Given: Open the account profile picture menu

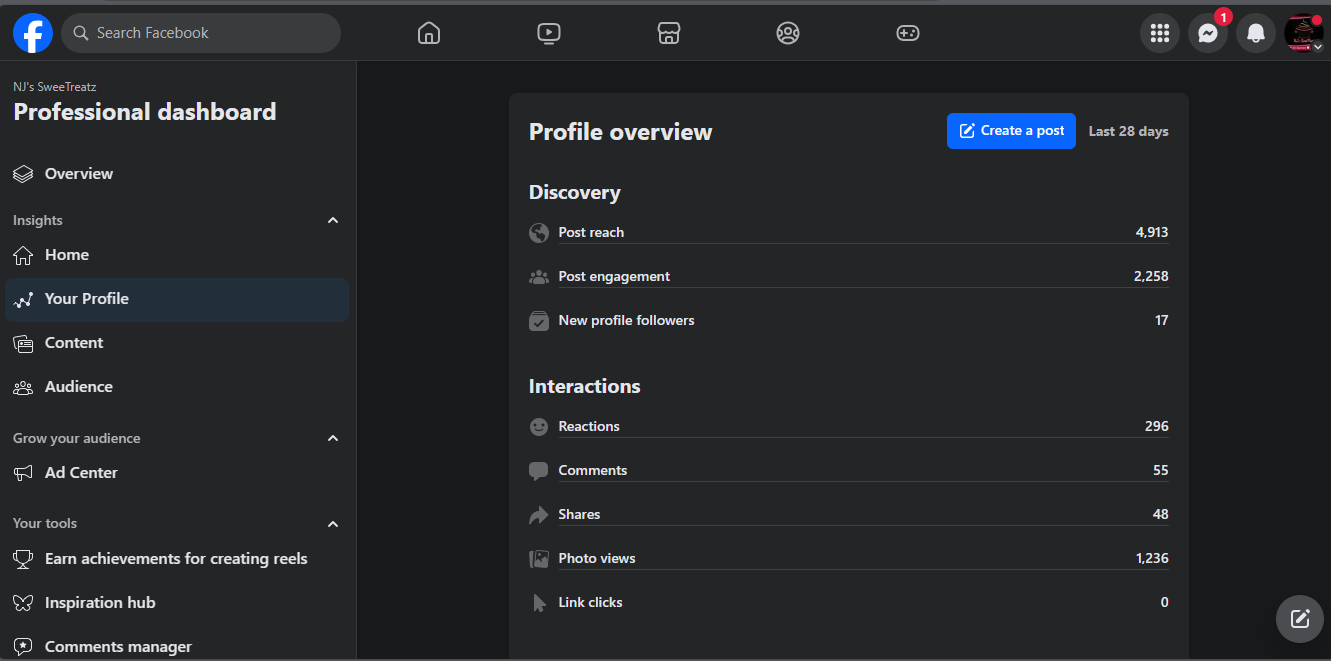Looking at the screenshot, I should [1304, 33].
